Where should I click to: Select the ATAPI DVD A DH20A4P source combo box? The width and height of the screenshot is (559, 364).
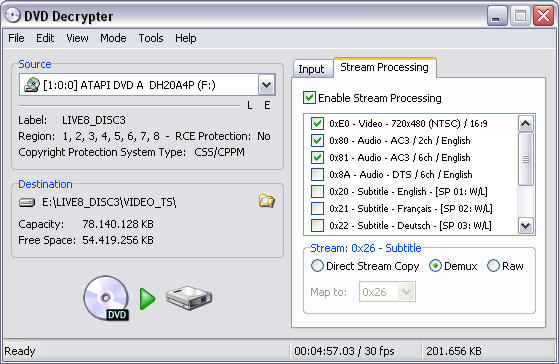(147, 85)
